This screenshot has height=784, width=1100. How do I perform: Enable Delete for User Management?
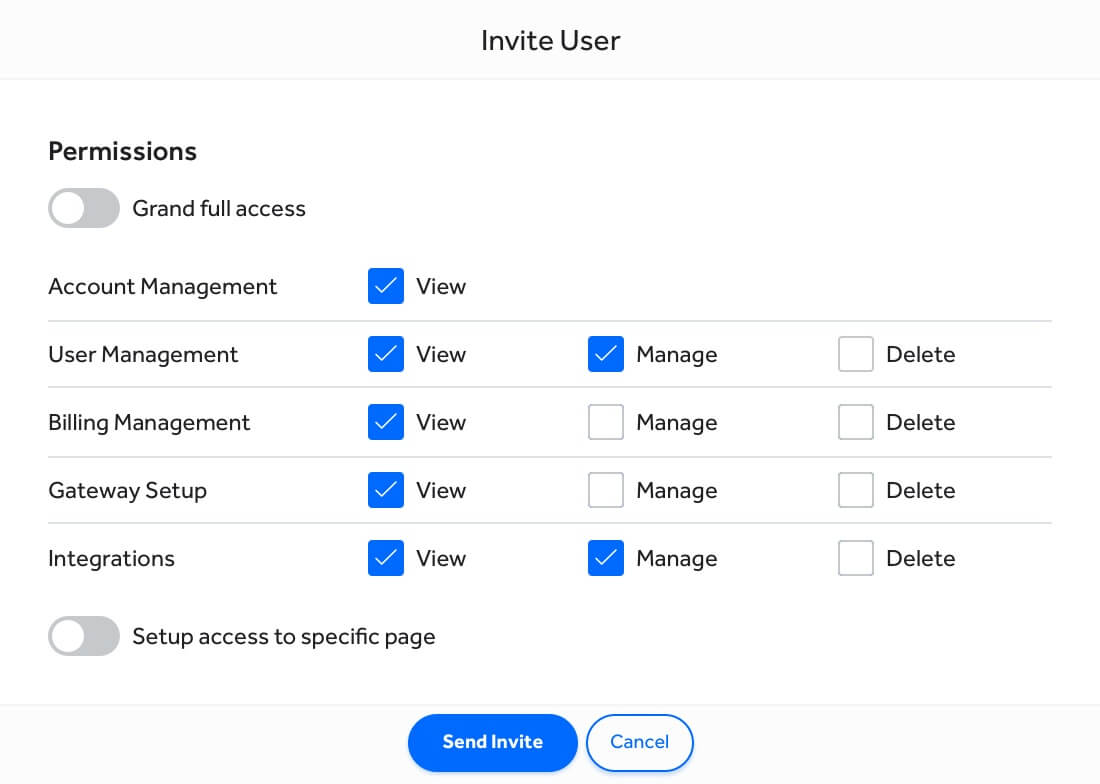pyautogui.click(x=855, y=354)
